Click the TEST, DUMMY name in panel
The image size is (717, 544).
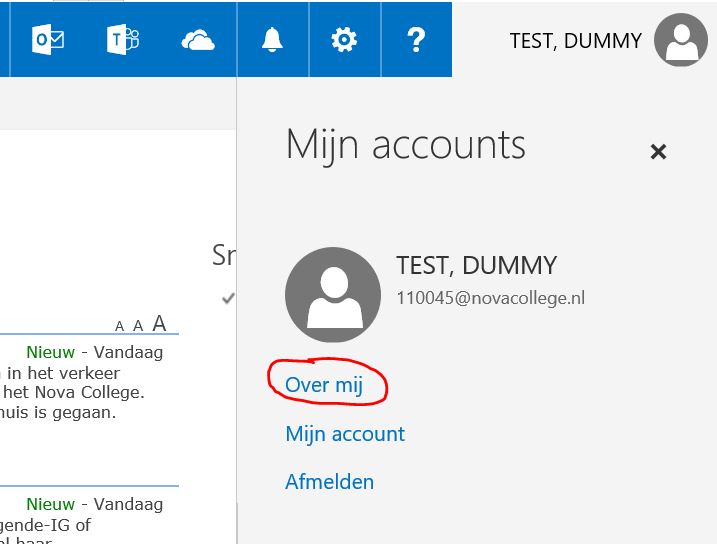coord(476,266)
